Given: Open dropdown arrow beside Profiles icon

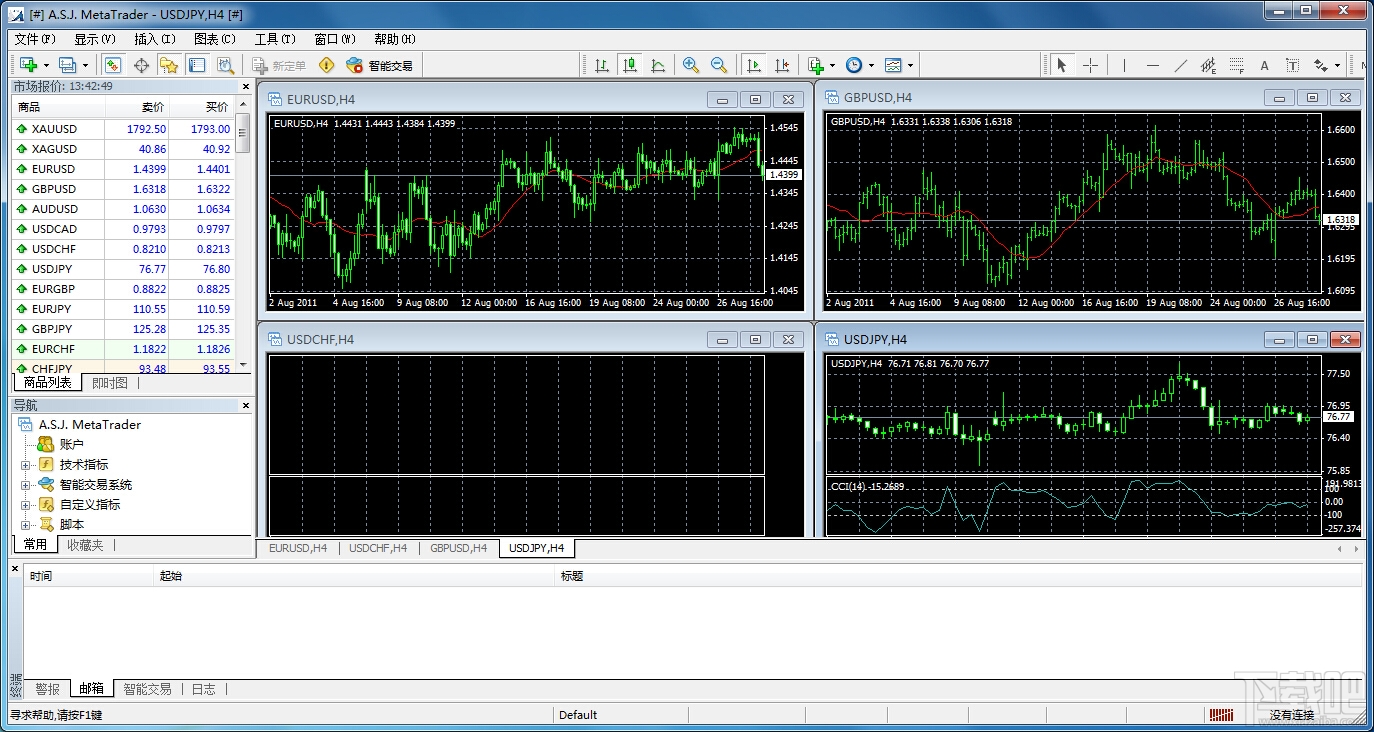Looking at the screenshot, I should (85, 66).
